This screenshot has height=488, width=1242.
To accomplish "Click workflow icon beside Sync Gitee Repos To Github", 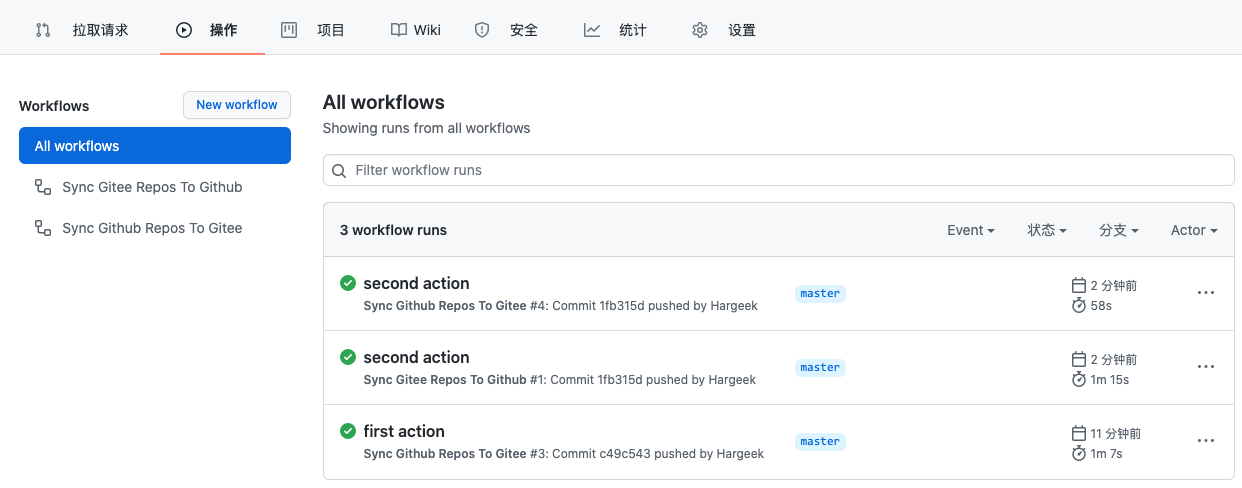I will tap(43, 187).
